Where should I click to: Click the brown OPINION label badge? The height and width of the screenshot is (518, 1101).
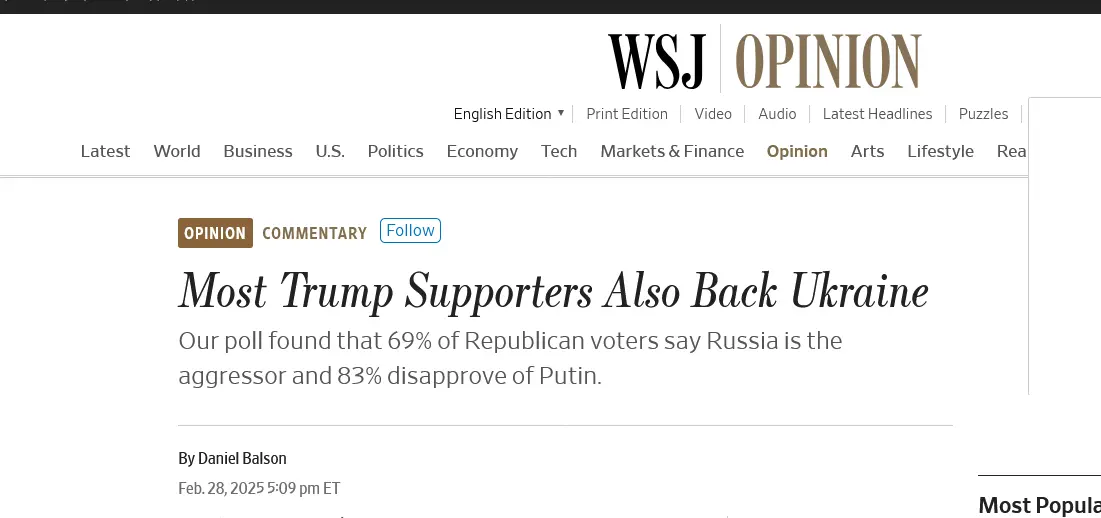point(215,233)
